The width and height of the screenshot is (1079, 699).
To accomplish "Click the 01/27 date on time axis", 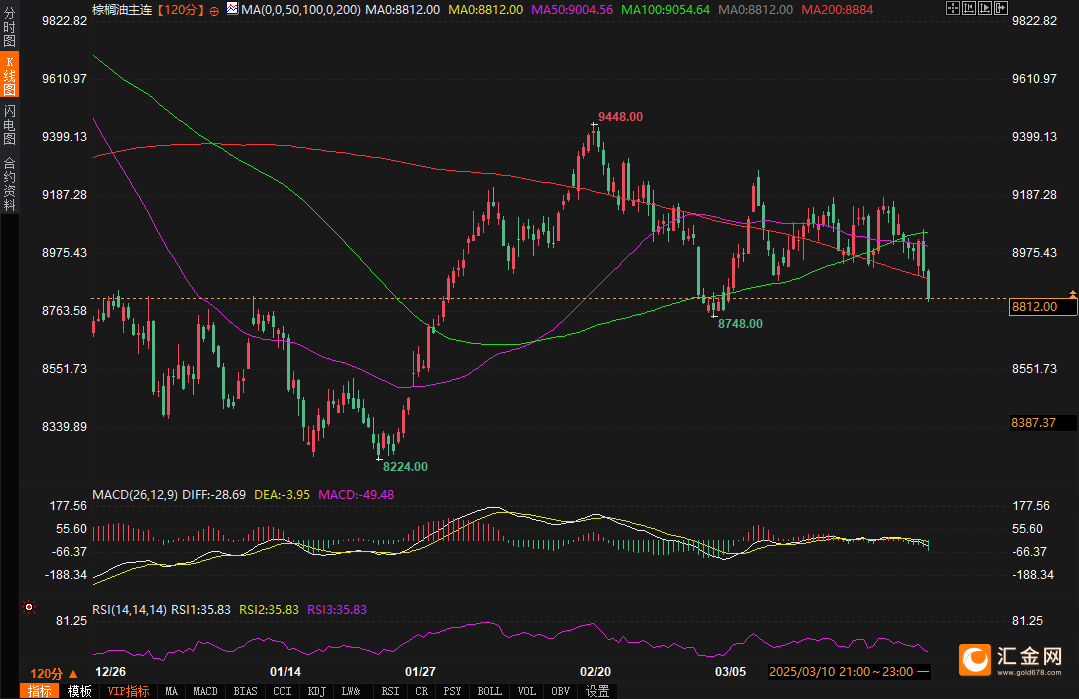I will pyautogui.click(x=420, y=671).
